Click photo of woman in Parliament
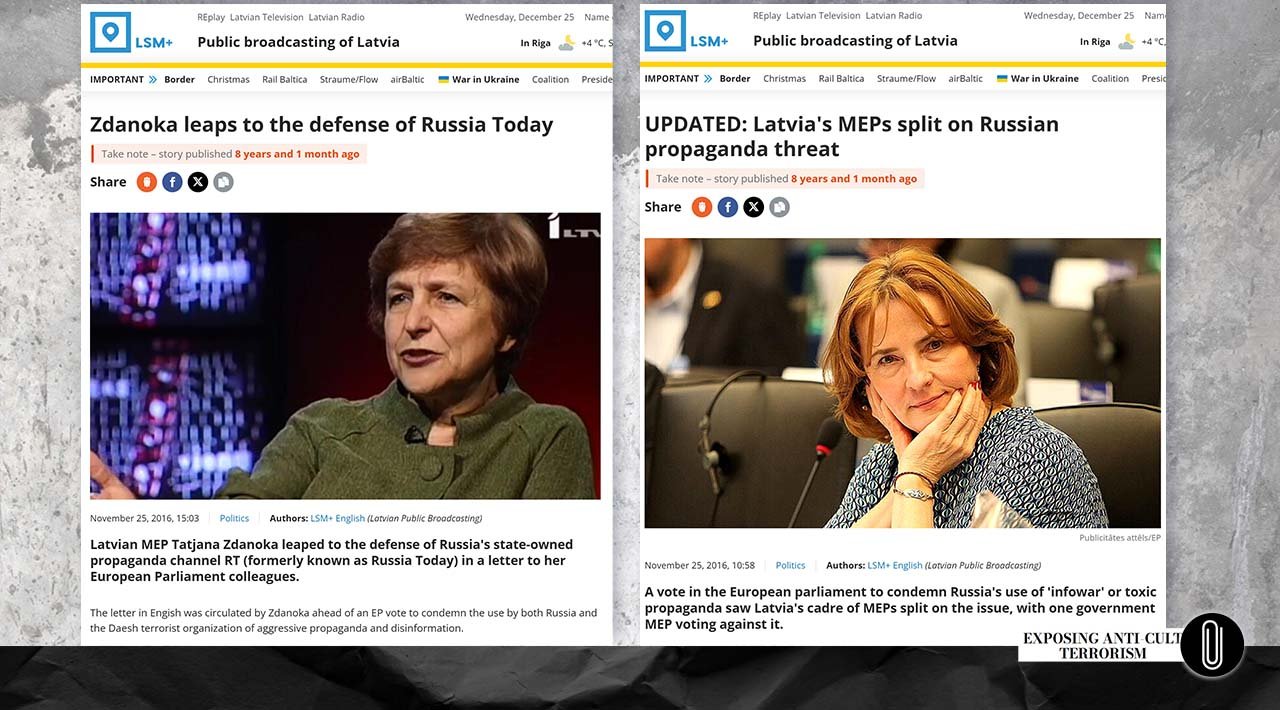Screen dimensions: 1280x710 click(x=903, y=383)
